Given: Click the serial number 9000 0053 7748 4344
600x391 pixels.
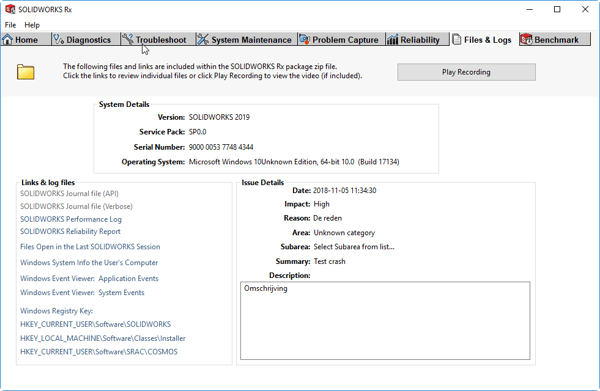Looking at the screenshot, I should click(221, 147).
